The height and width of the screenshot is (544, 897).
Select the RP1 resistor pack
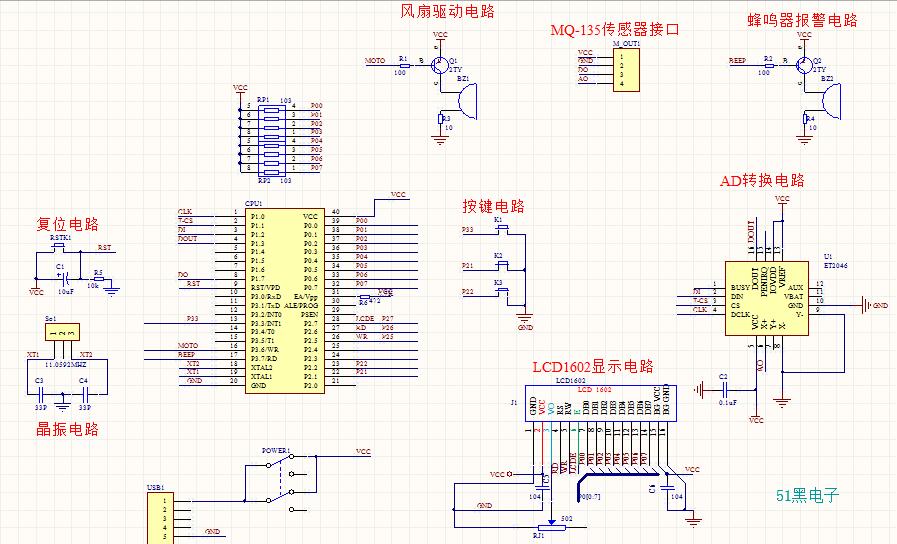[x=272, y=122]
